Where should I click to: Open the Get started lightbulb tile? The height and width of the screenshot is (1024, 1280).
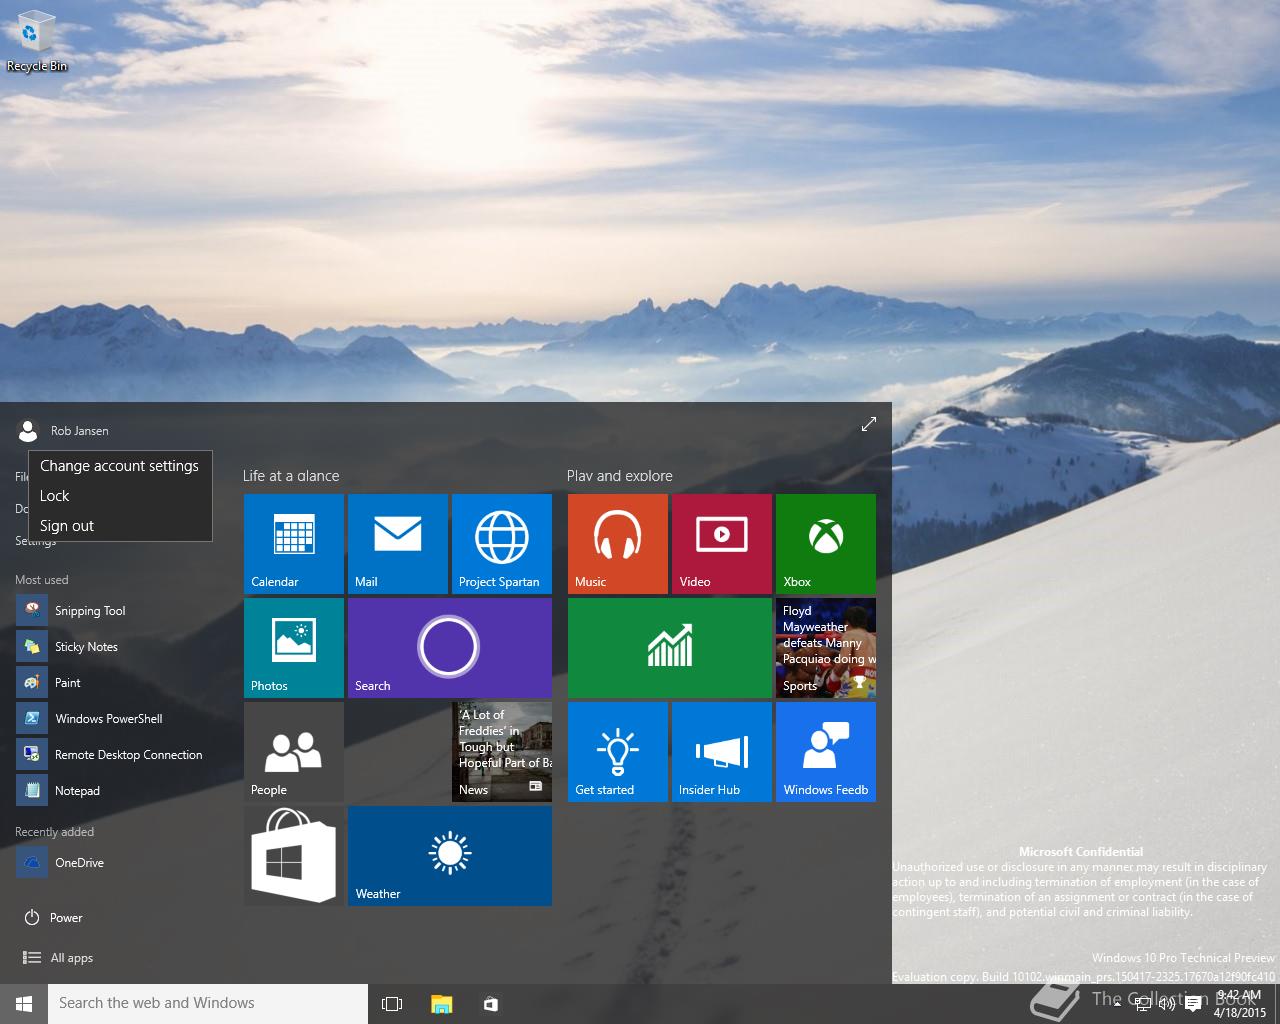617,751
